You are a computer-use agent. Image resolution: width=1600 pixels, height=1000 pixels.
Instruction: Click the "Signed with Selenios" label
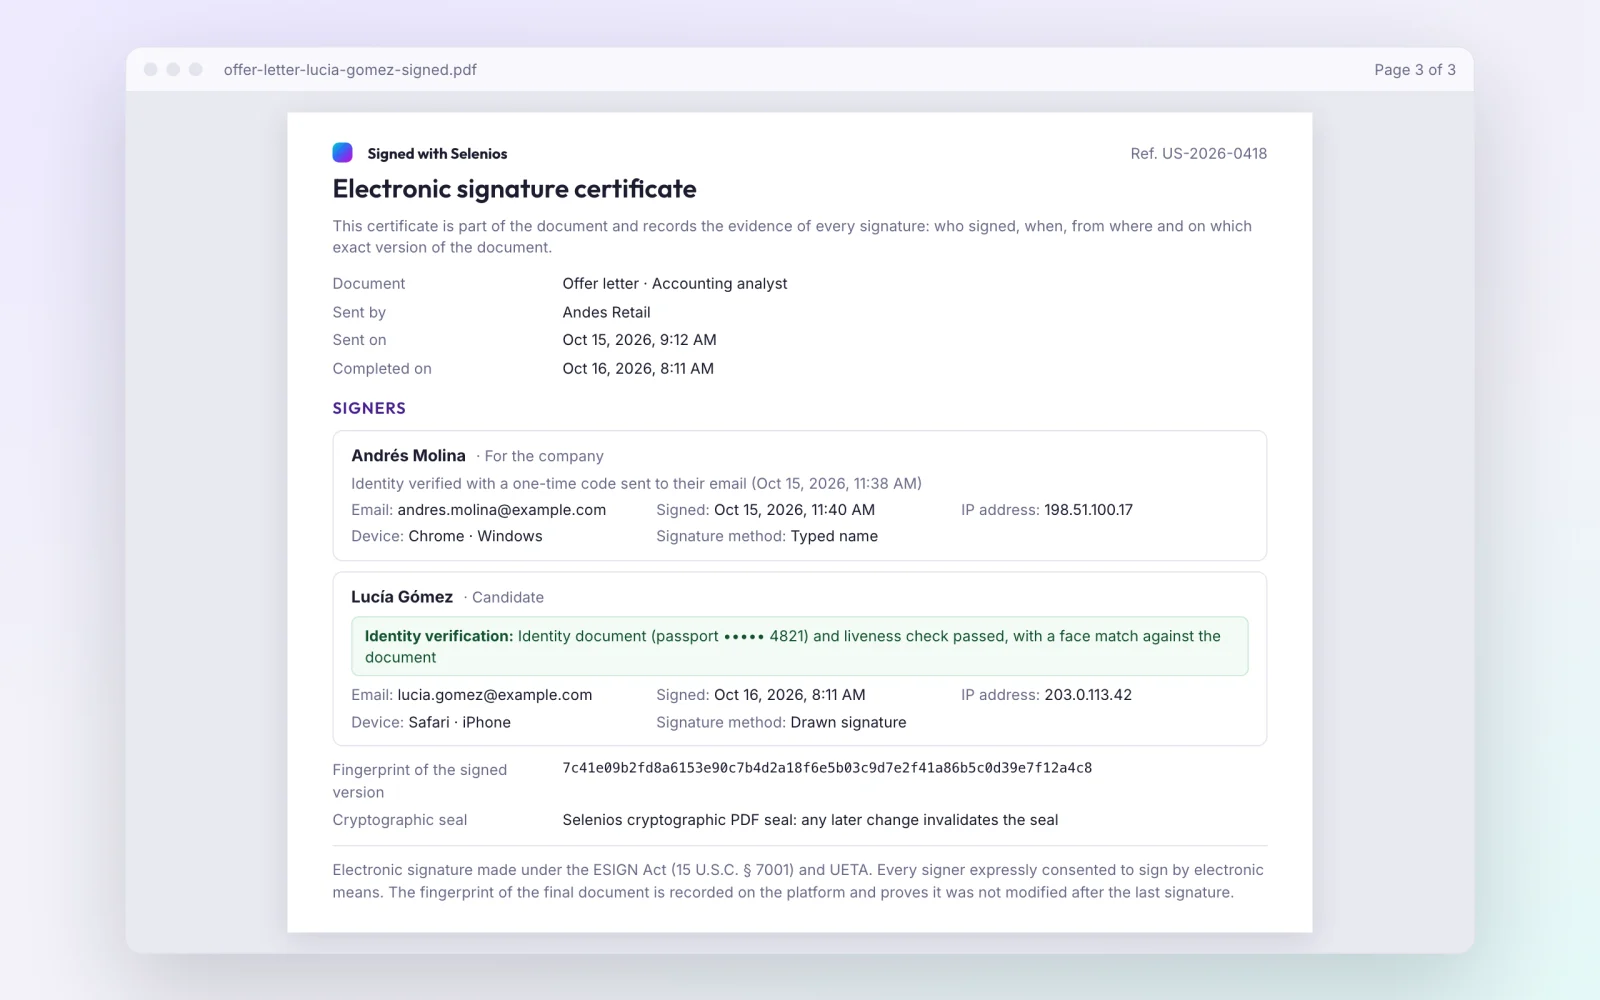[x=437, y=154]
